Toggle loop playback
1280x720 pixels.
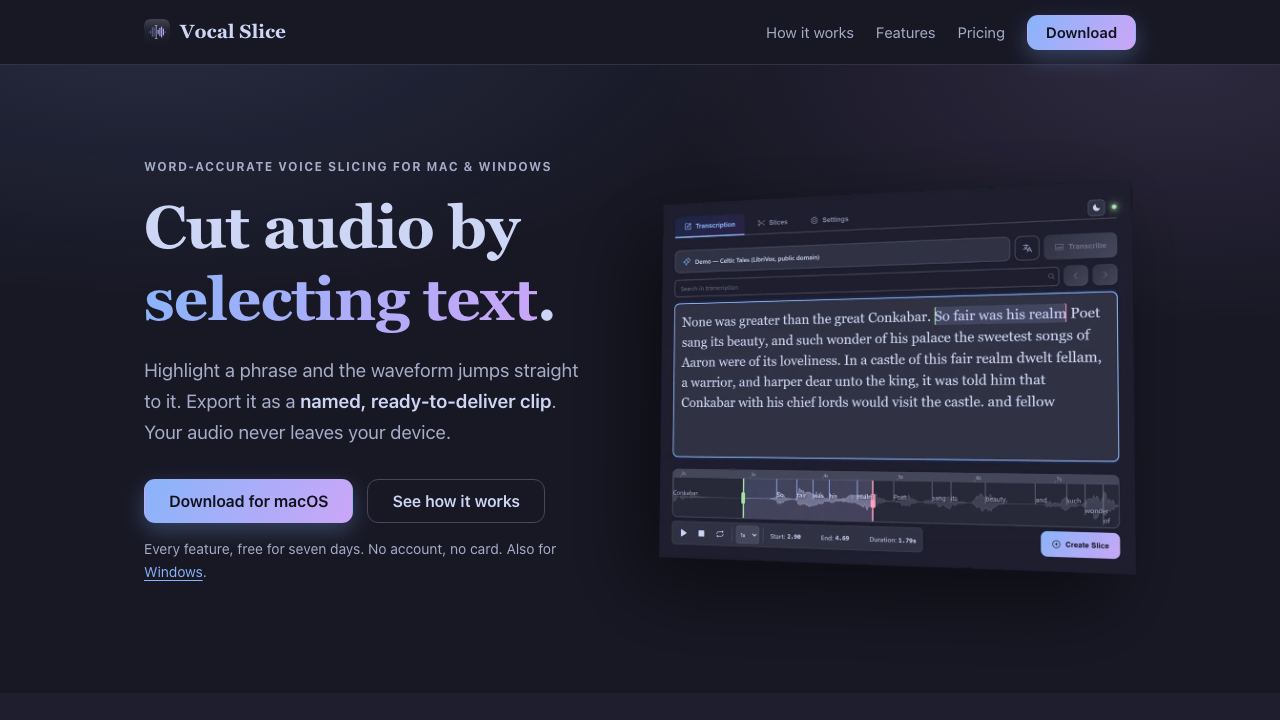719,534
